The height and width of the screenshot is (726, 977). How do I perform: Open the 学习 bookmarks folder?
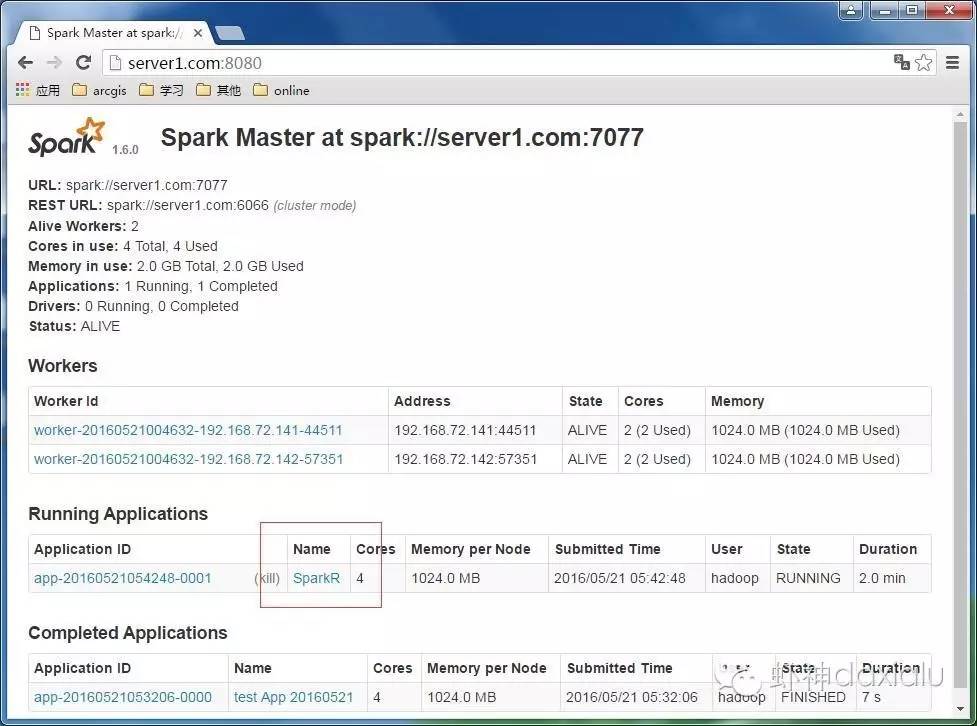pos(161,90)
